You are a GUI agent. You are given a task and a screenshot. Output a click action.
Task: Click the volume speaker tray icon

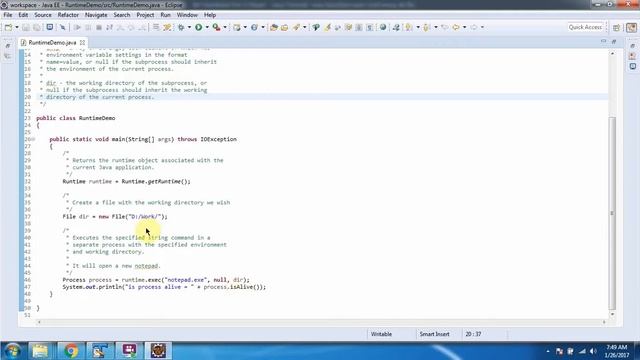tap(593, 351)
